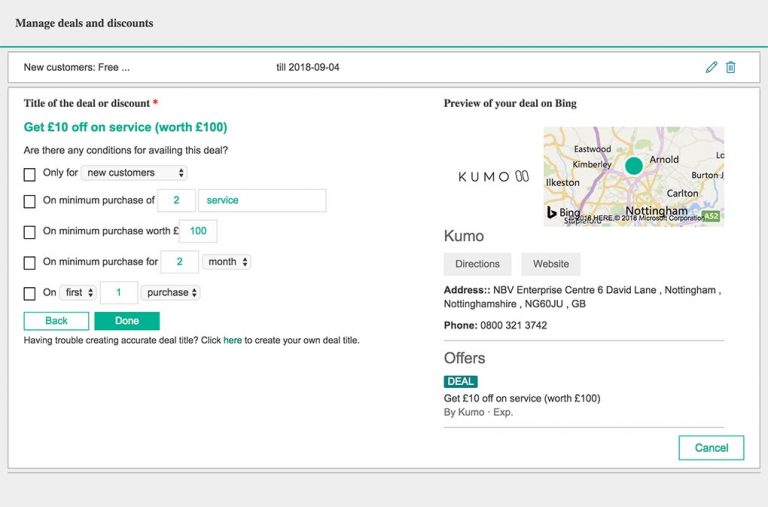Open the 'purchase' type dropdown

(x=170, y=293)
